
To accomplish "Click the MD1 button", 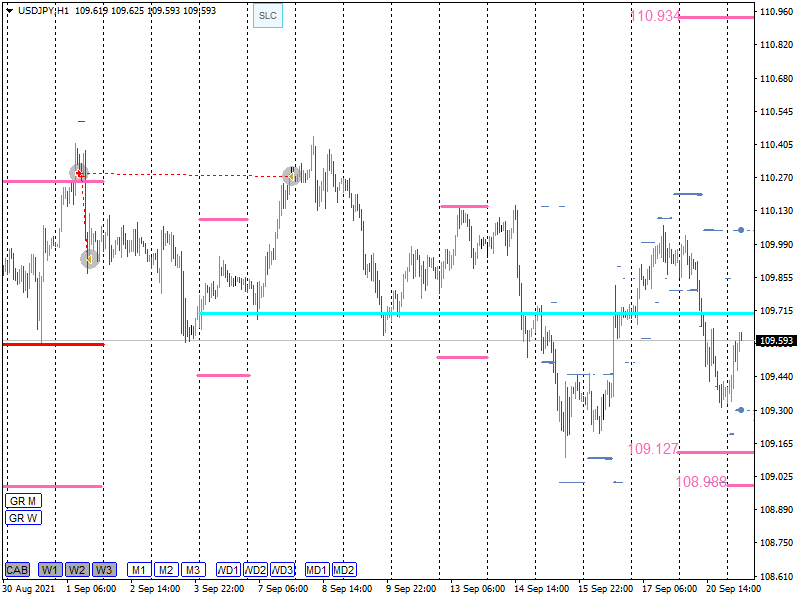I will click(x=317, y=570).
